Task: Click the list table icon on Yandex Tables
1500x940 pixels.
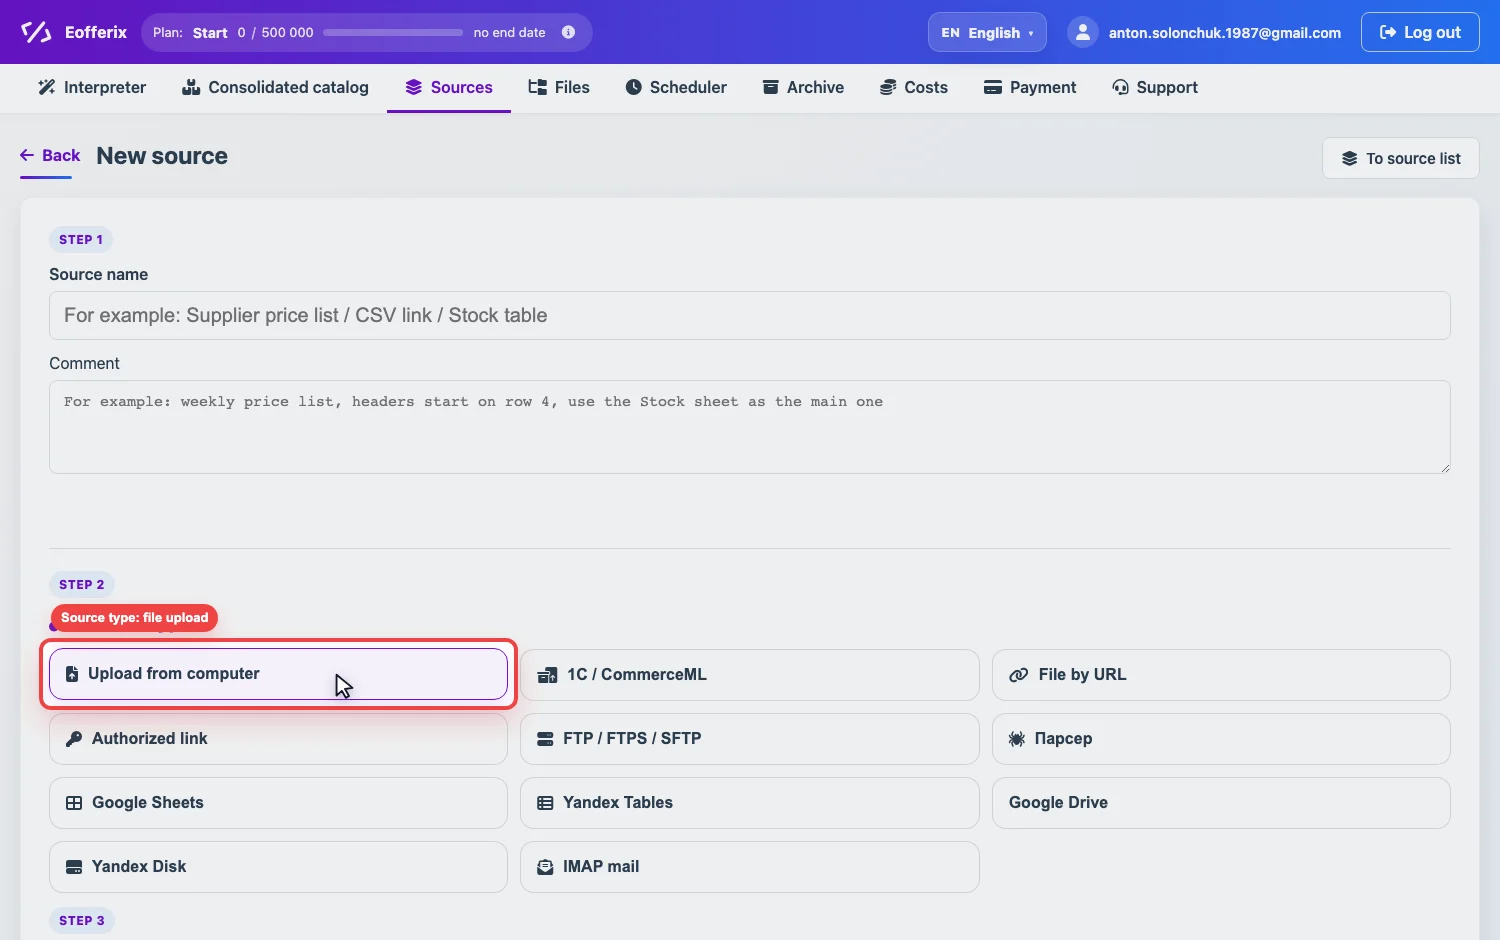Action: click(545, 803)
